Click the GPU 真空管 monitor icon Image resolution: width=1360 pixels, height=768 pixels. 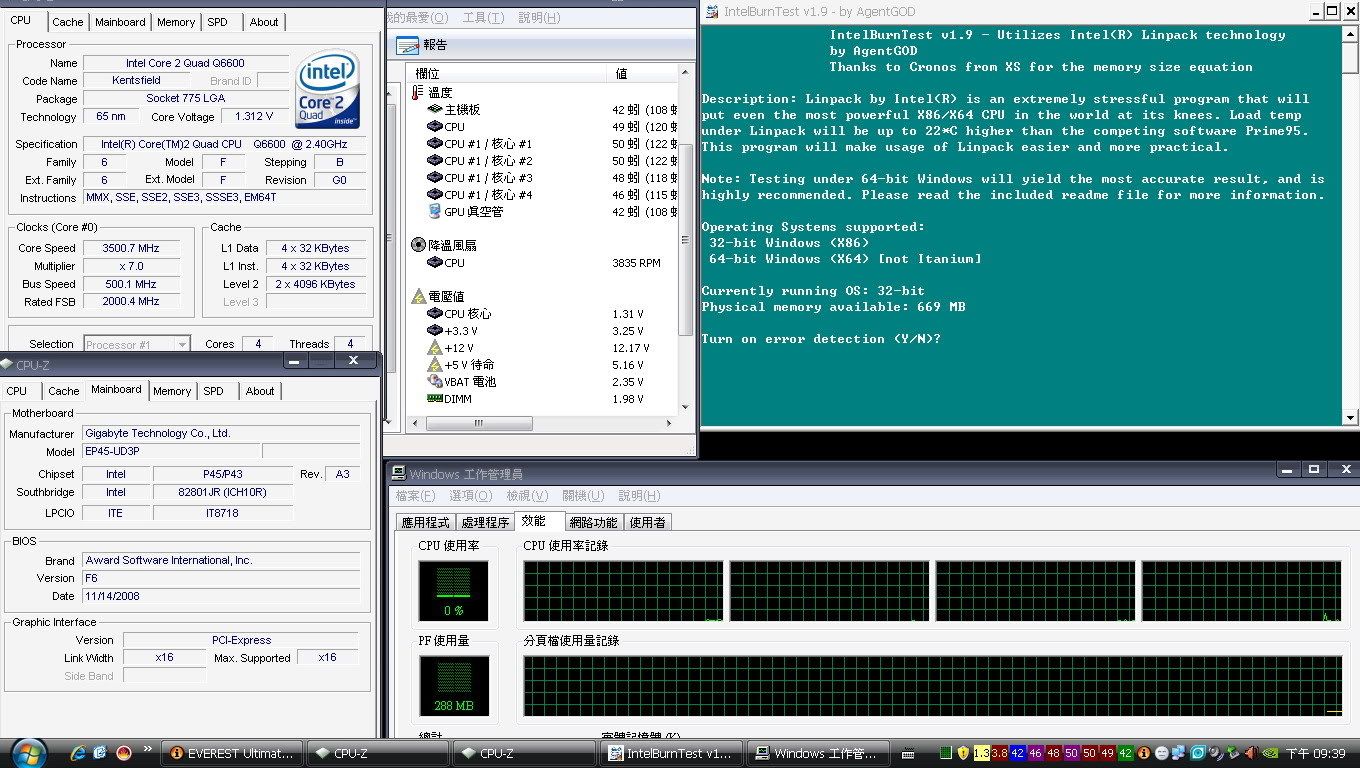point(435,211)
